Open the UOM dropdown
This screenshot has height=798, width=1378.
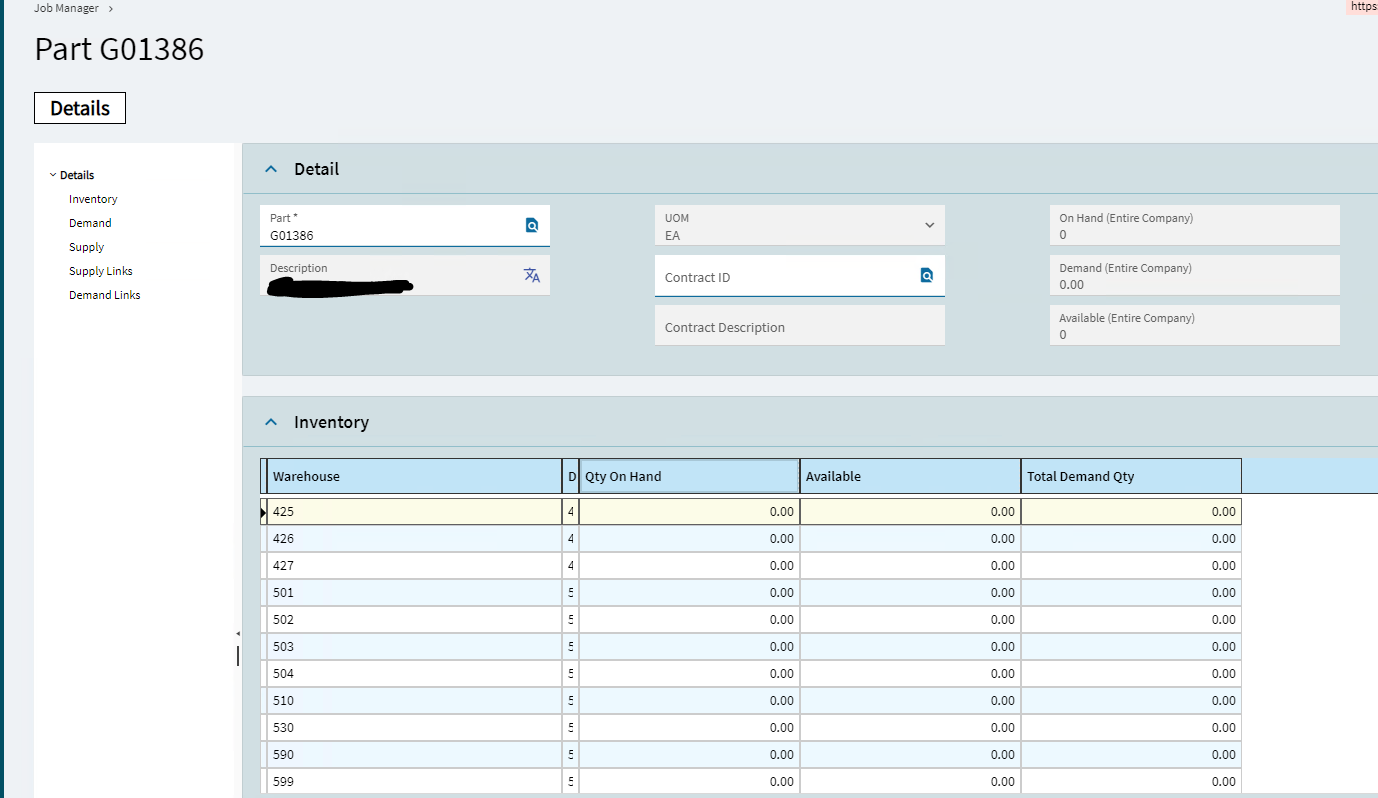click(x=929, y=225)
